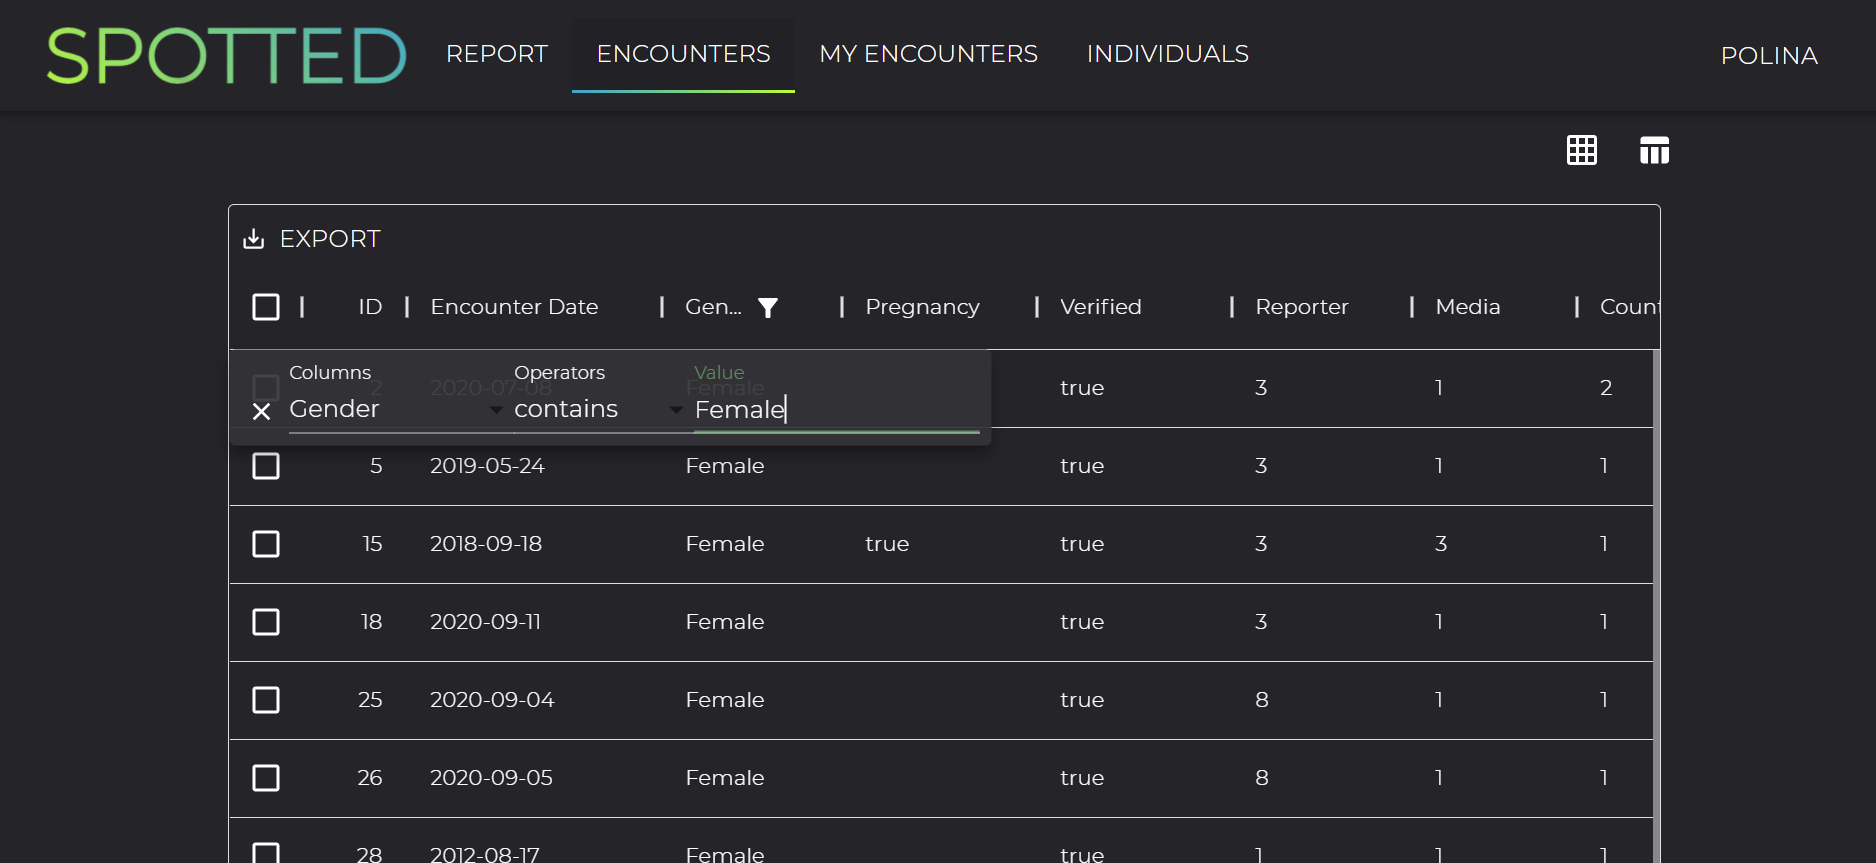Click the date 2019-05-24 cell
Image resolution: width=1876 pixels, height=863 pixels.
pos(487,466)
